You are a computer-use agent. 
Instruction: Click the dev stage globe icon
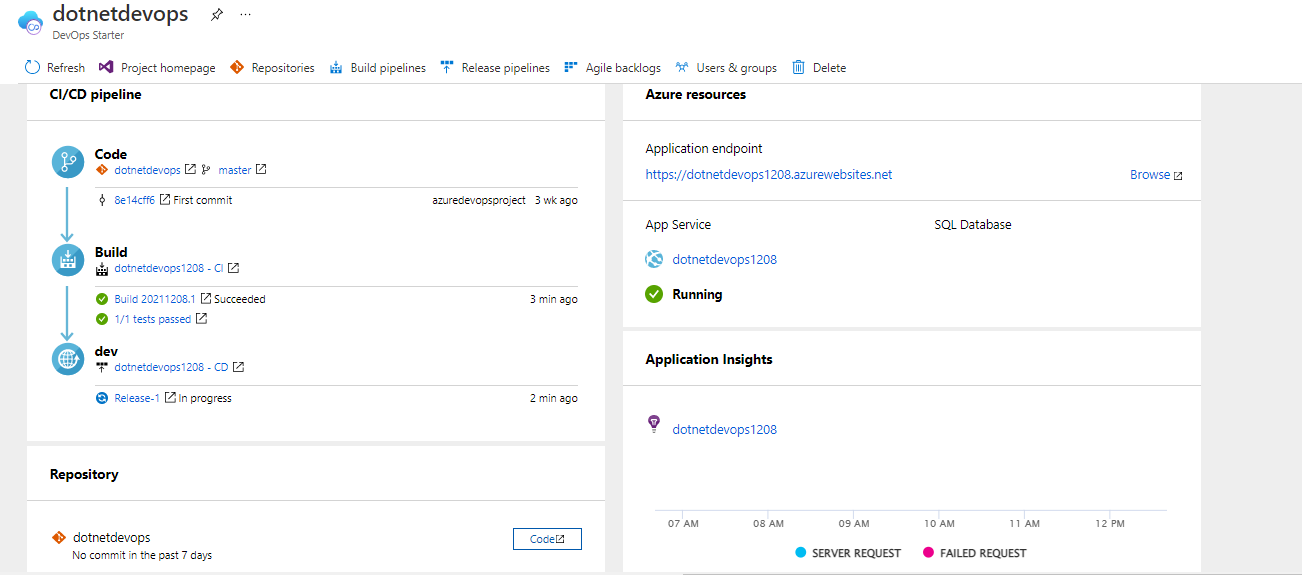coord(68,359)
